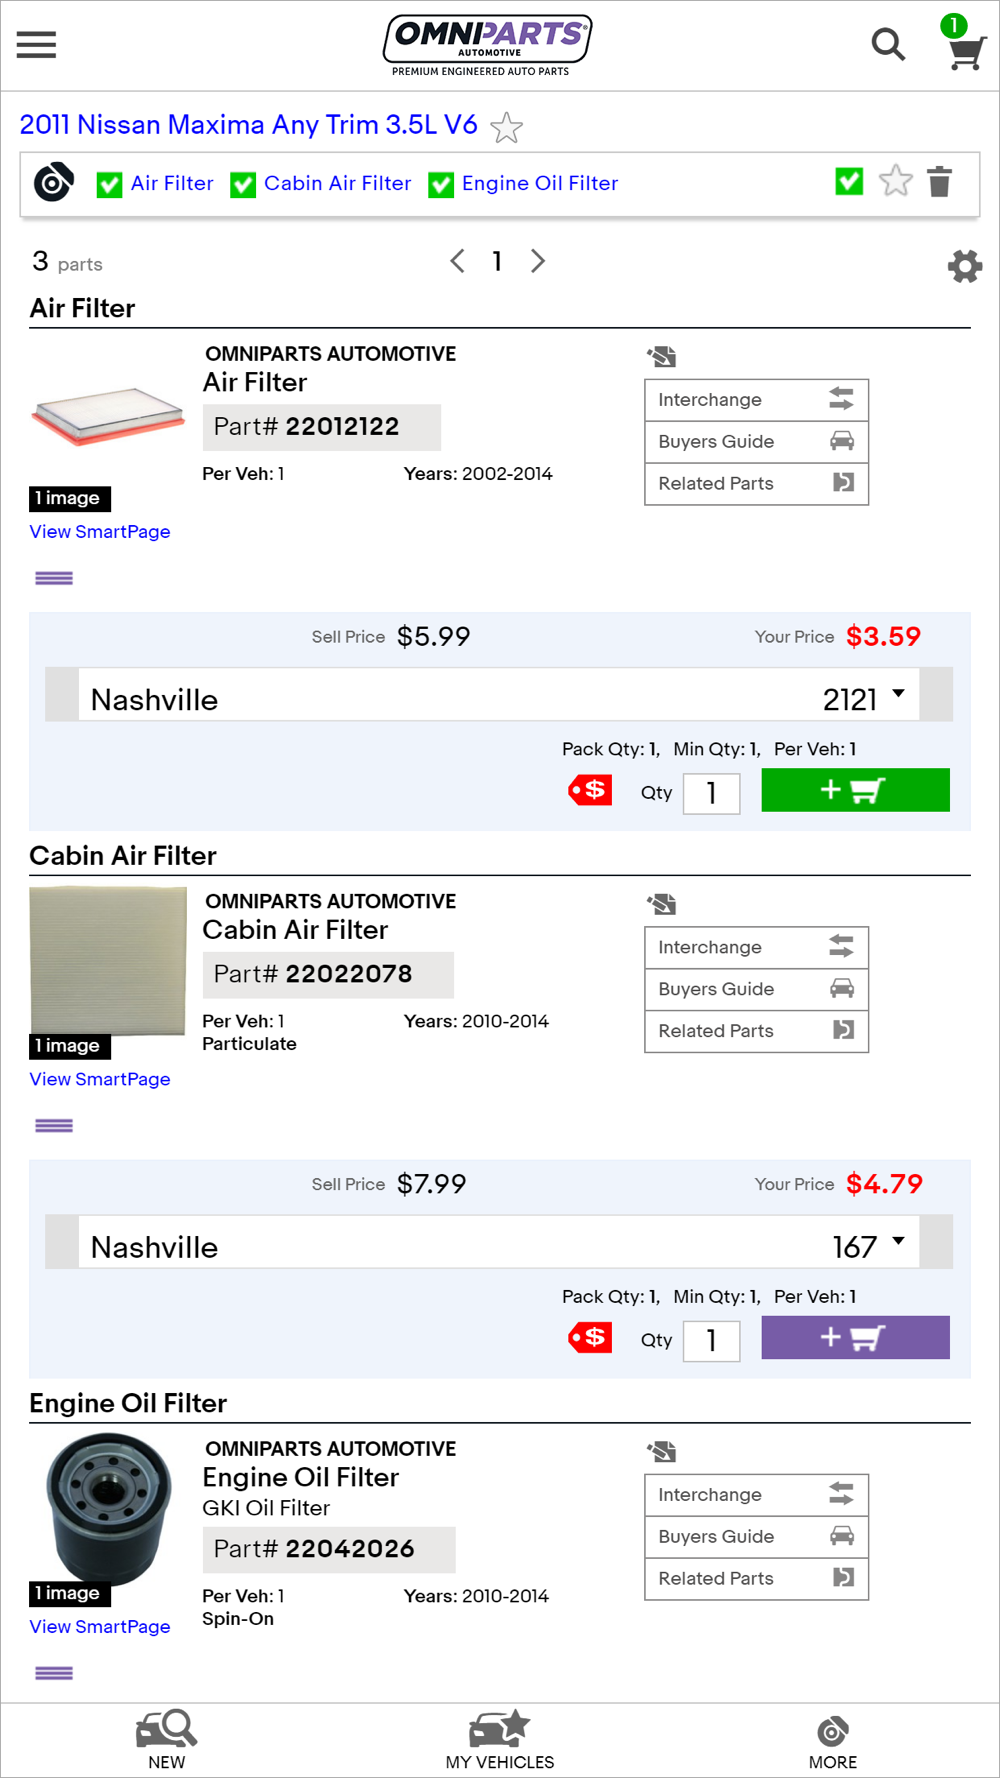This screenshot has height=1778, width=1000.
Task: Open settings gear for parts list
Action: (x=964, y=266)
